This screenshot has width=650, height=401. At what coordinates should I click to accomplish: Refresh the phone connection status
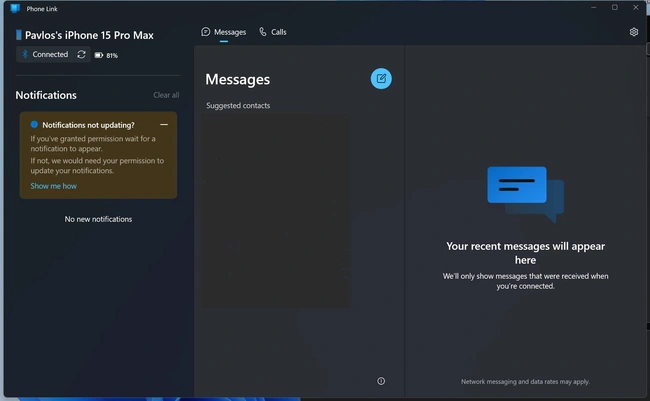coord(81,54)
